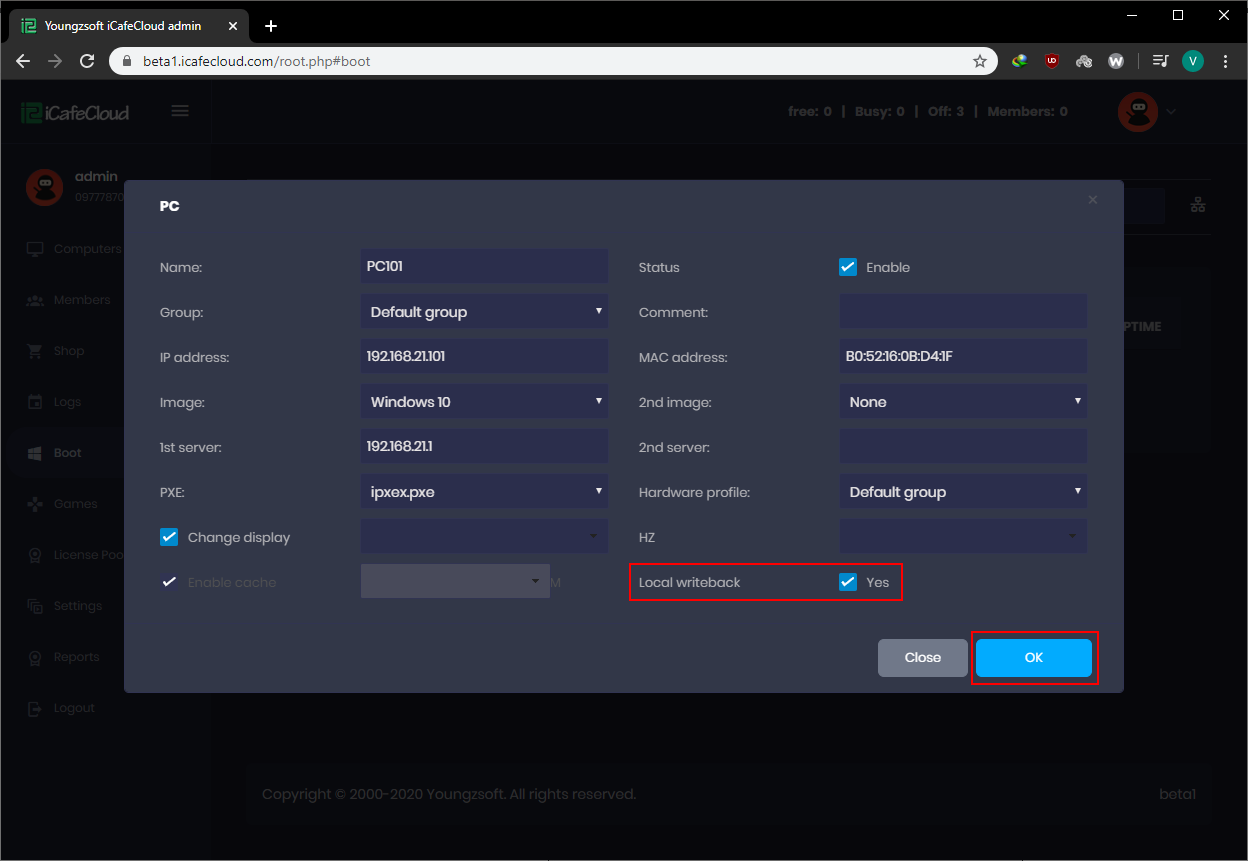Screen dimensions: 1248x861
Task: Open the Reports section icon
Action: pos(35,656)
